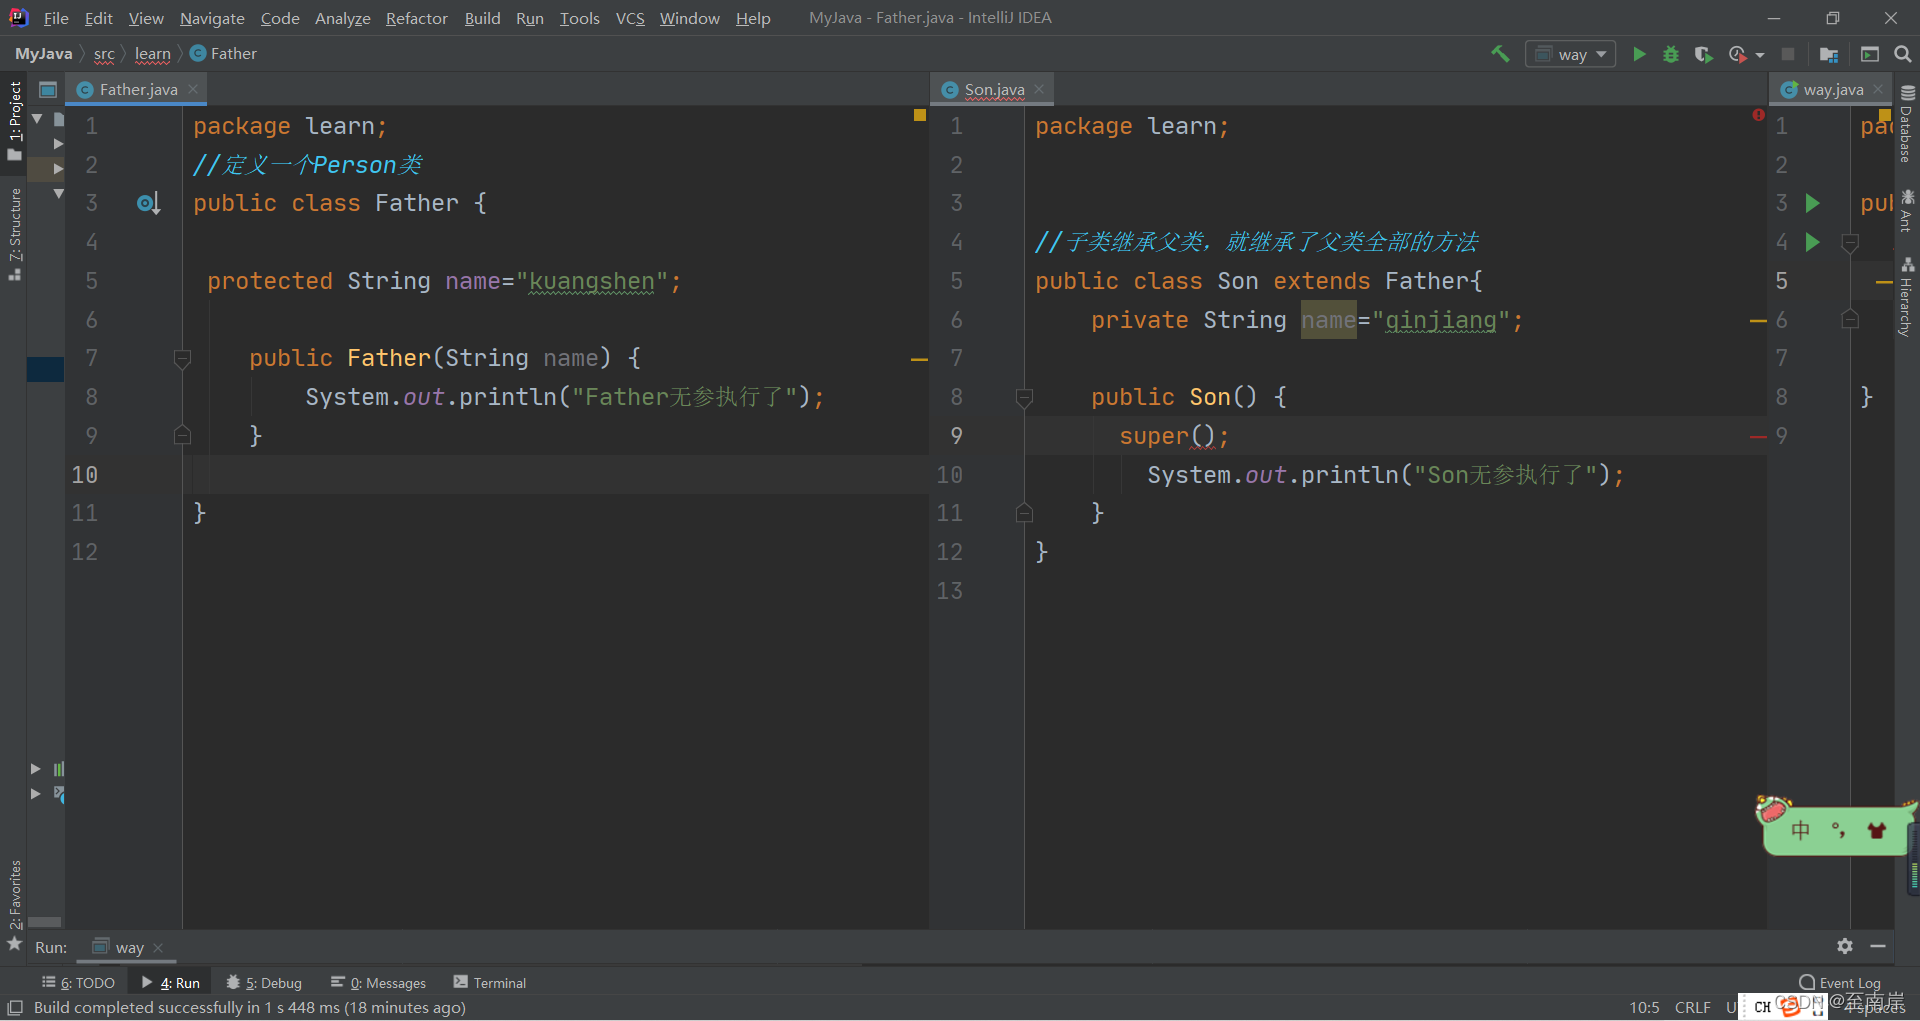Screen dimensions: 1920x1021
Task: Open the 4: Run tool window
Action: [172, 983]
